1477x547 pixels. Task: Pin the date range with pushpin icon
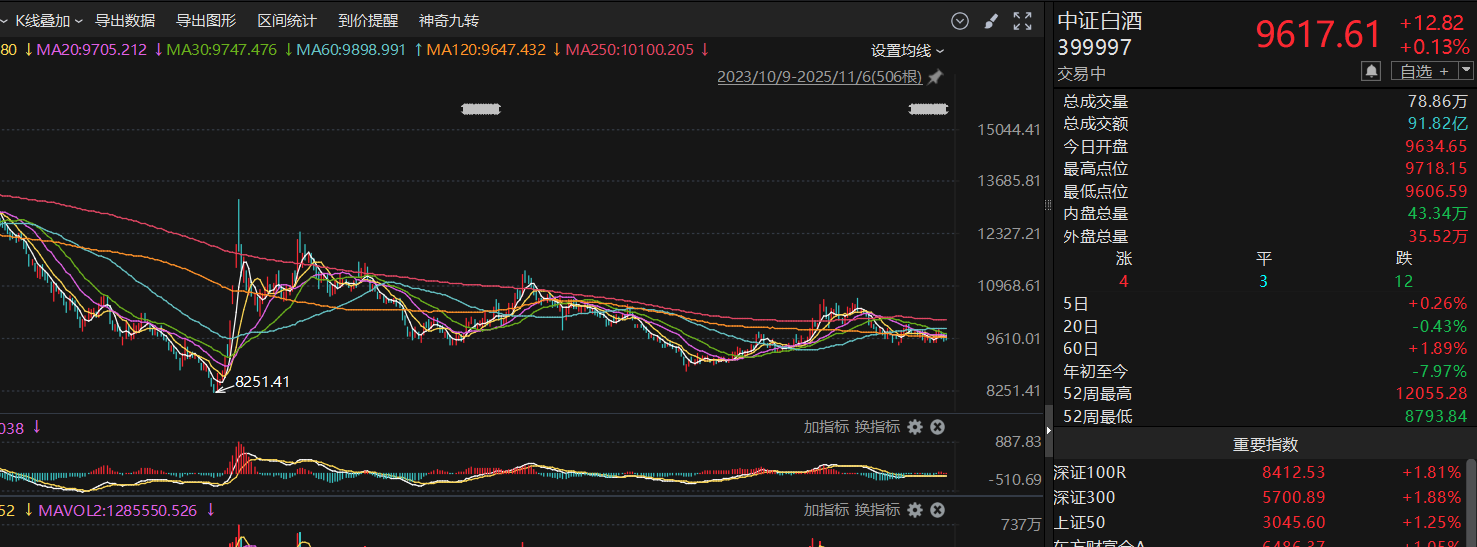pyautogui.click(x=936, y=77)
